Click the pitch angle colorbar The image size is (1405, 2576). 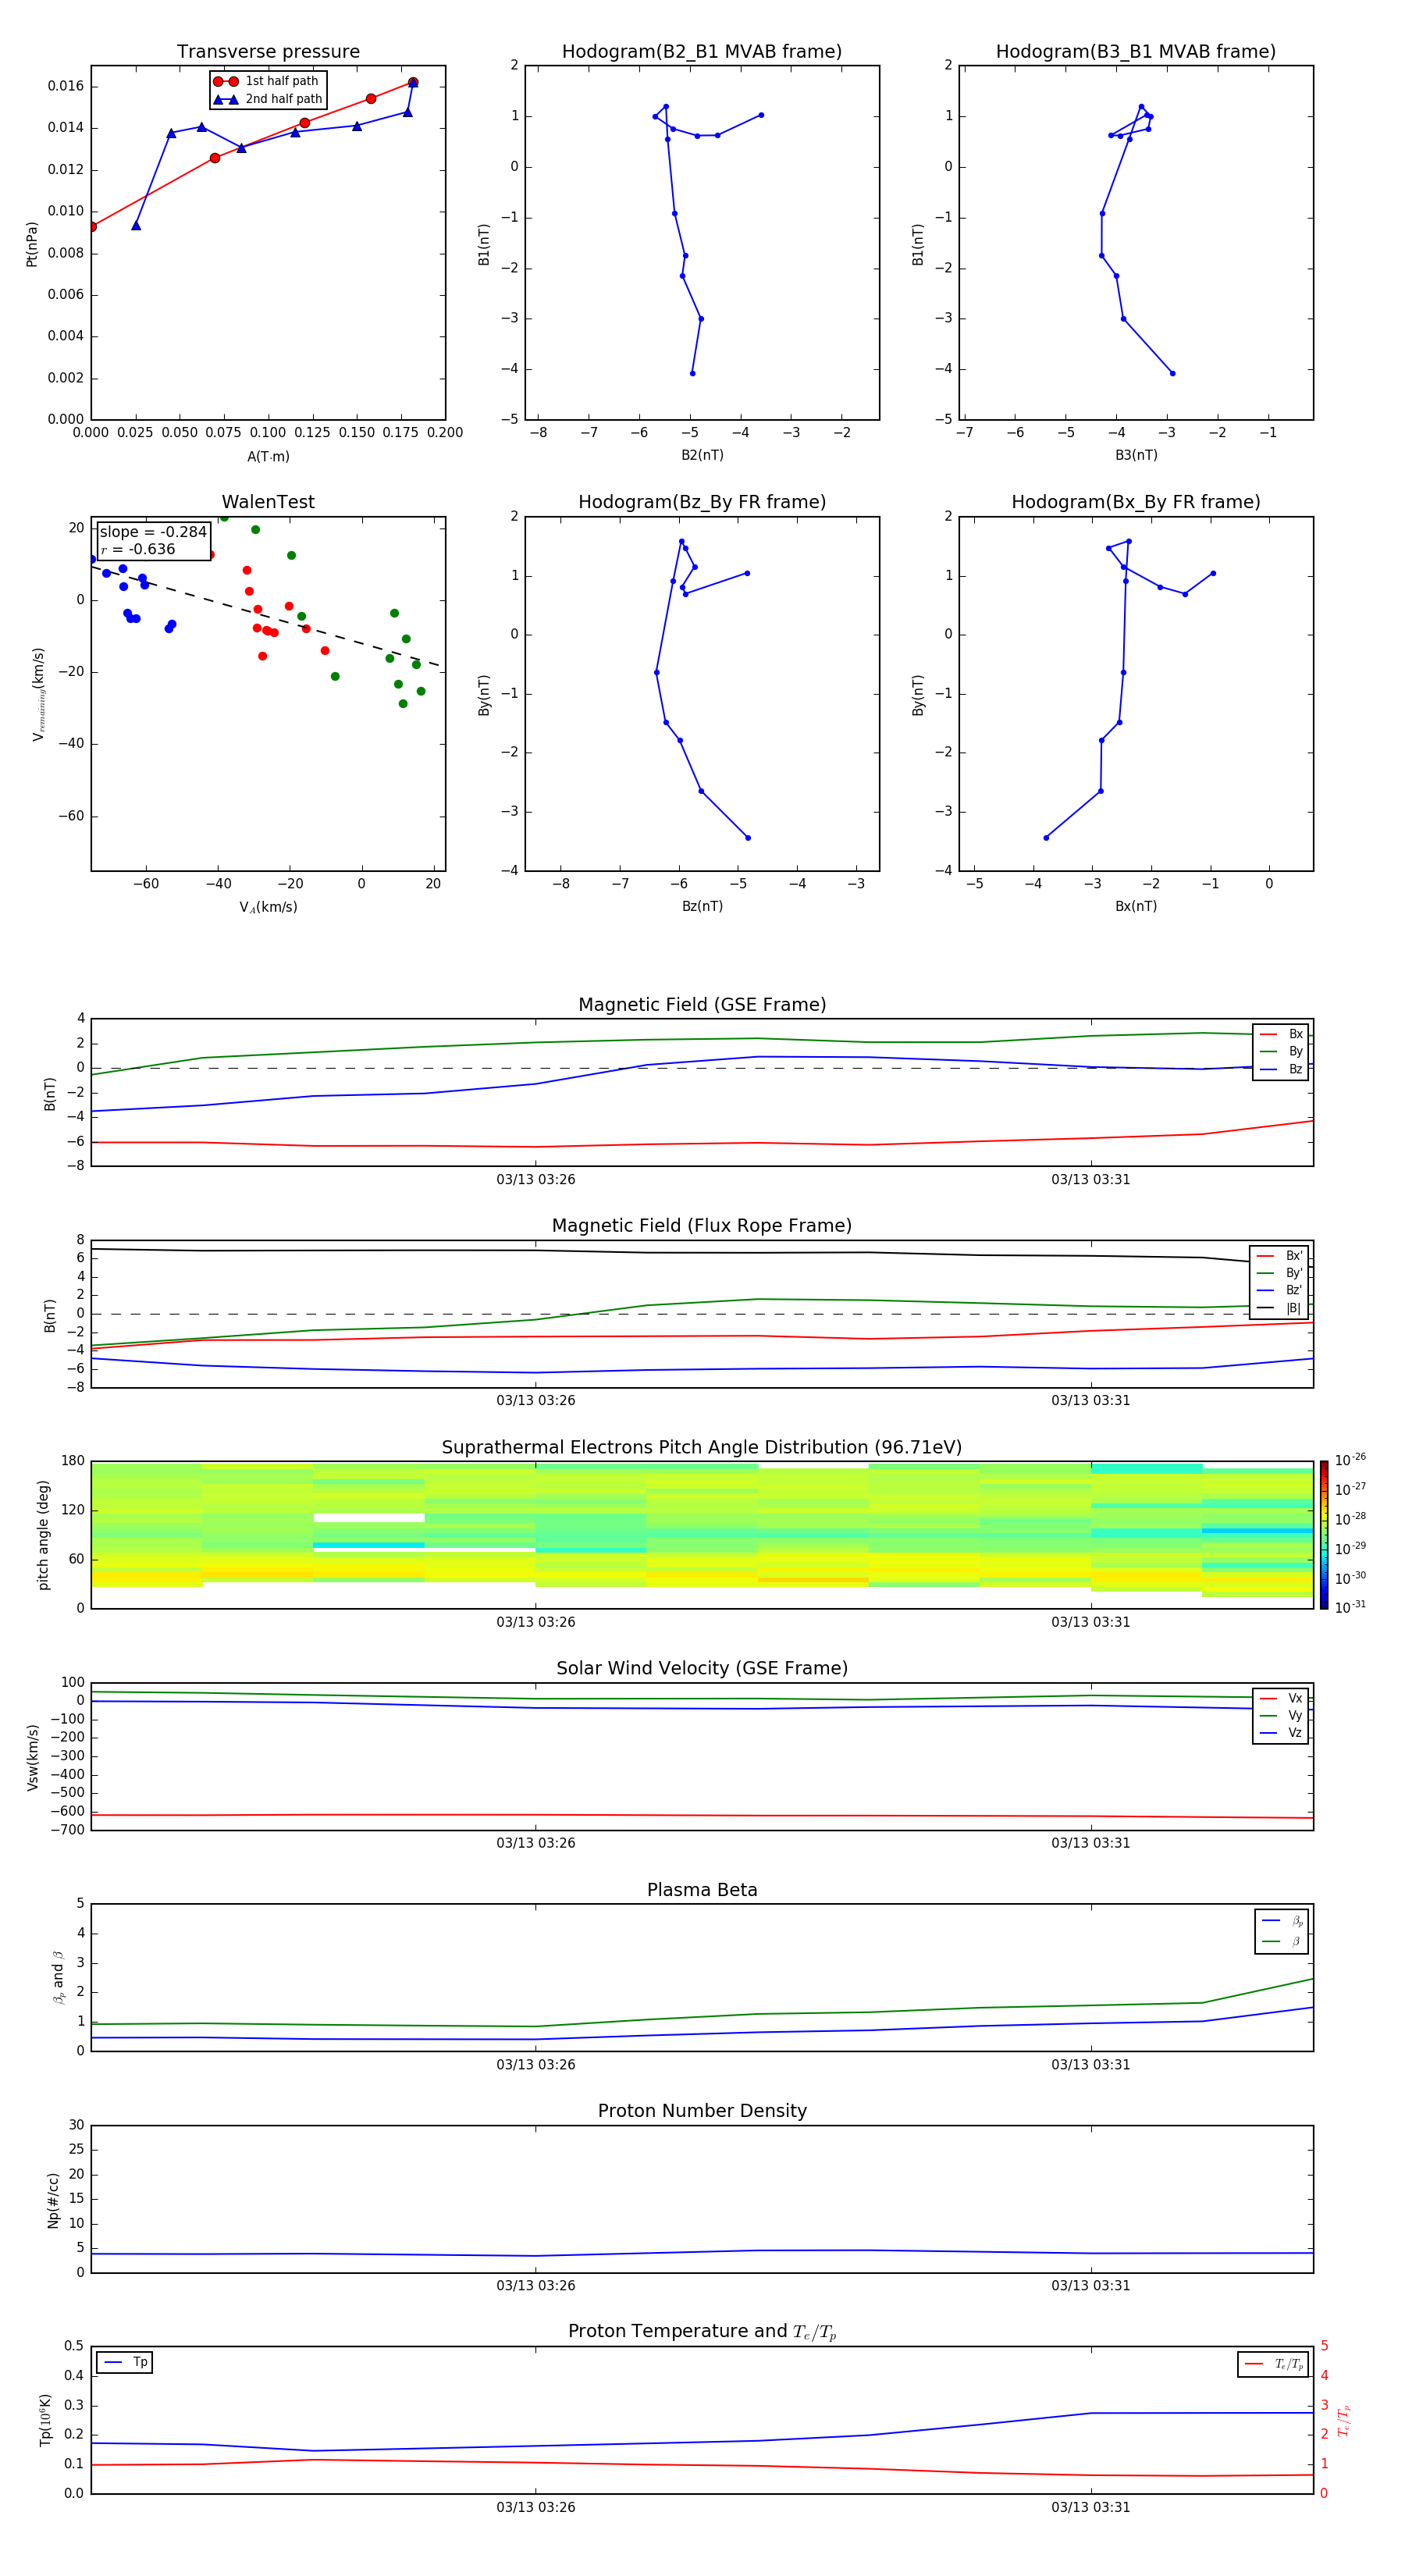(x=1324, y=1535)
